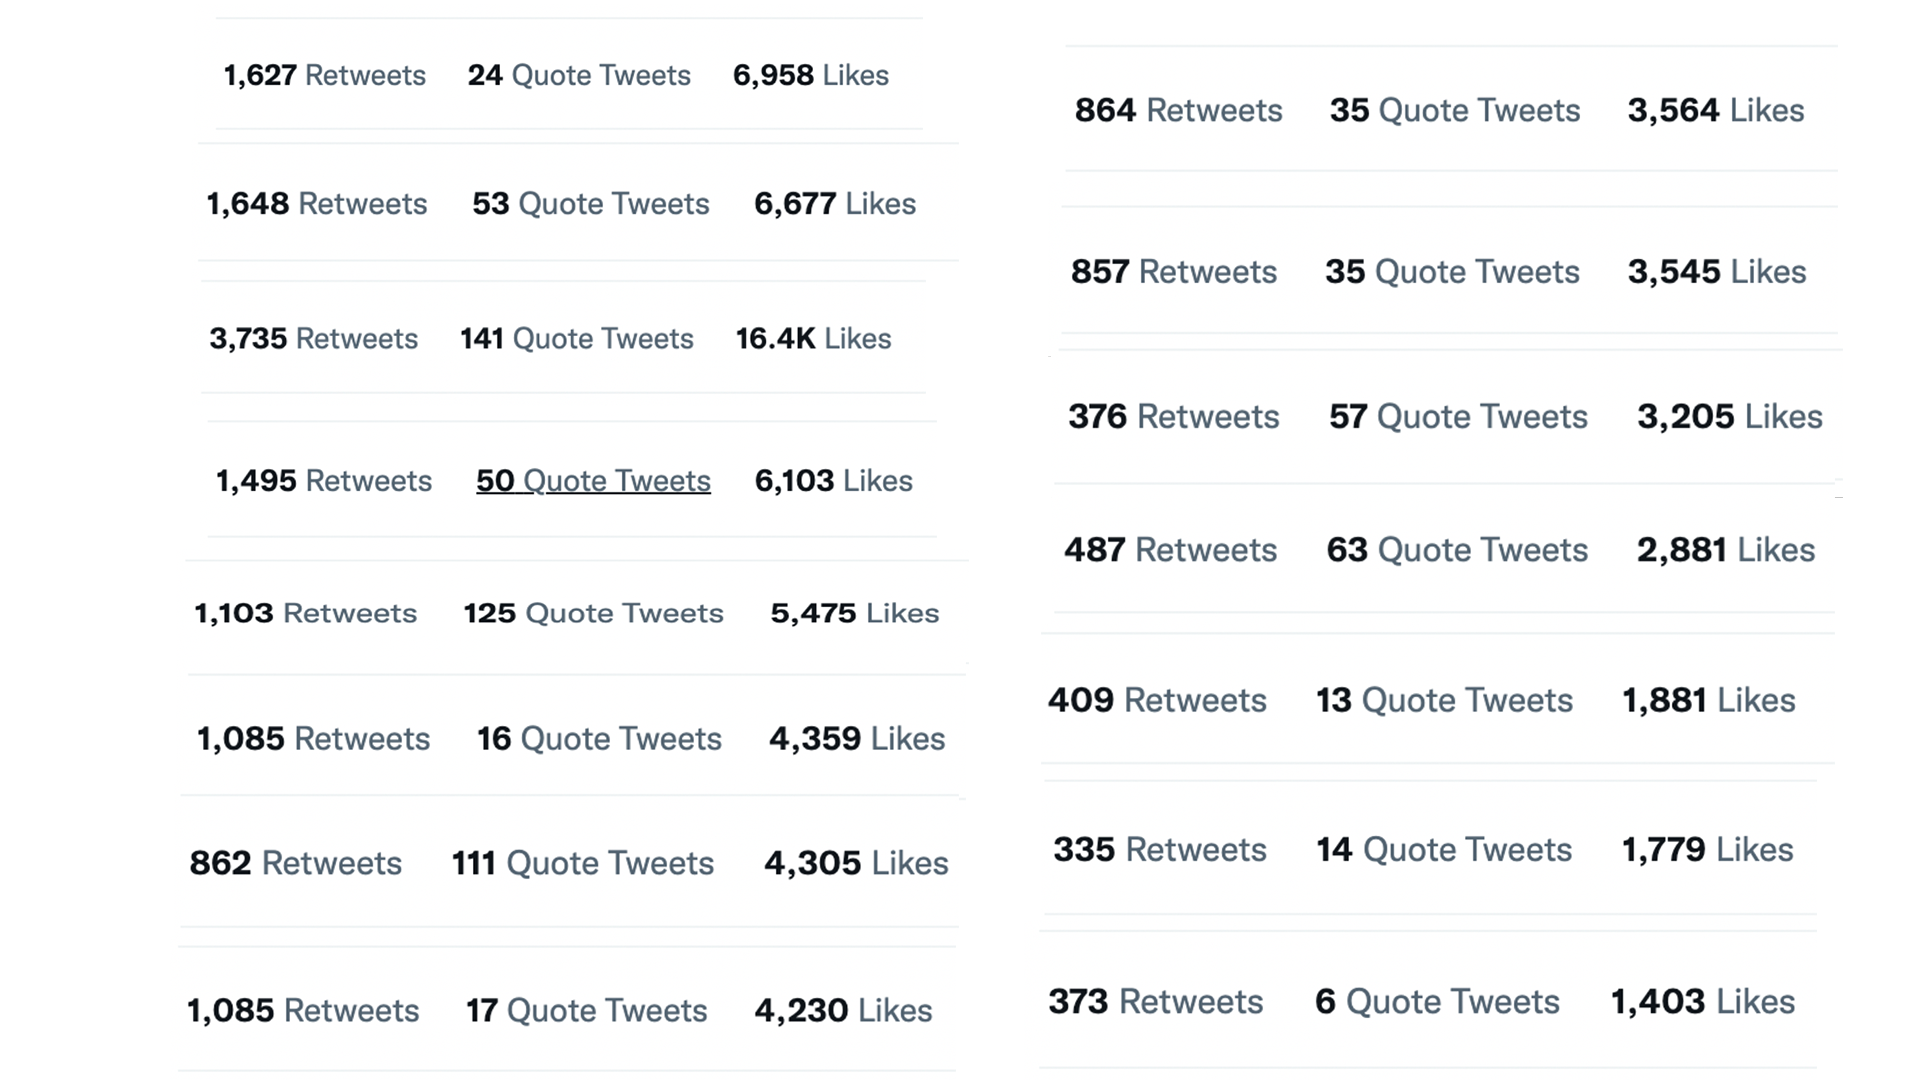View the 125 Quote Tweets
This screenshot has width=1920, height=1080.
tap(593, 613)
